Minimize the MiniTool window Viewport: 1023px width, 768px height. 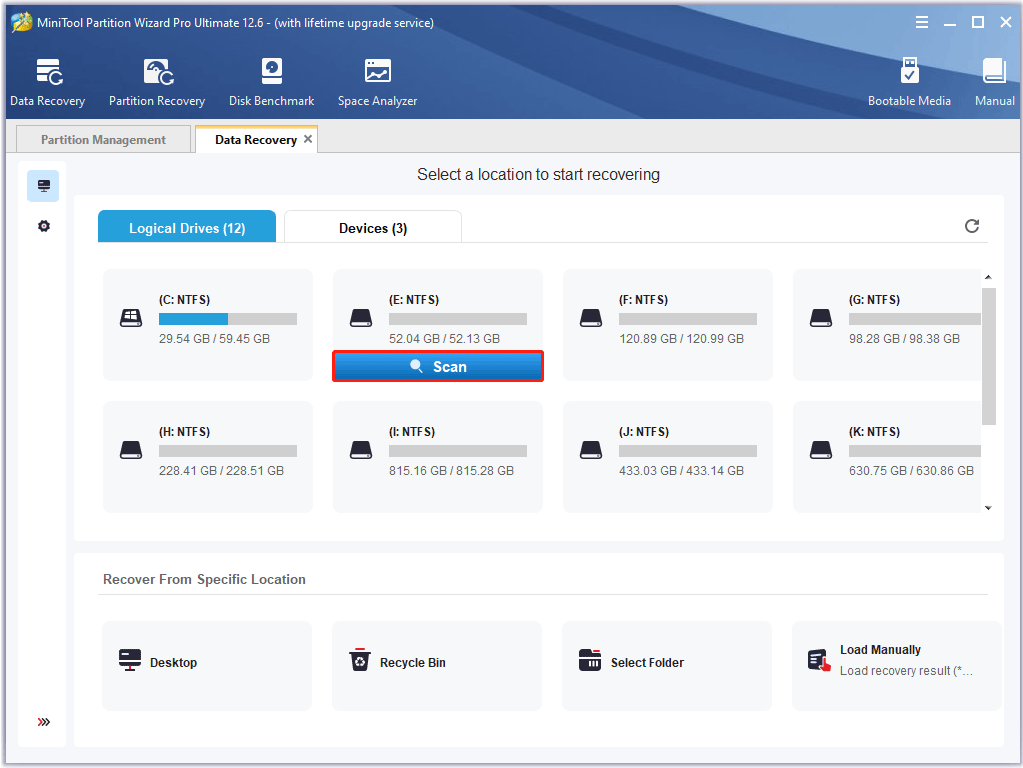pyautogui.click(x=950, y=23)
